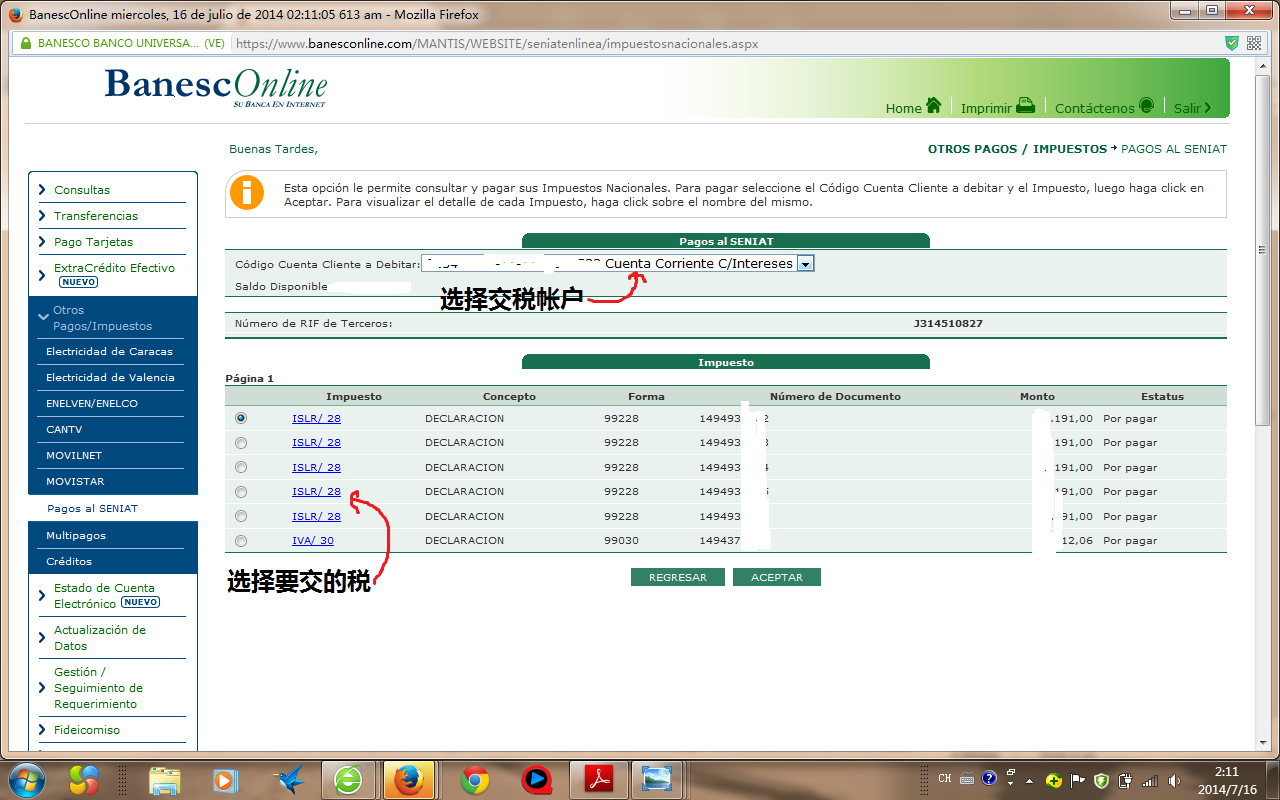The width and height of the screenshot is (1280, 800).
Task: Open Electricidad de Caracas menu item
Action: (109, 352)
